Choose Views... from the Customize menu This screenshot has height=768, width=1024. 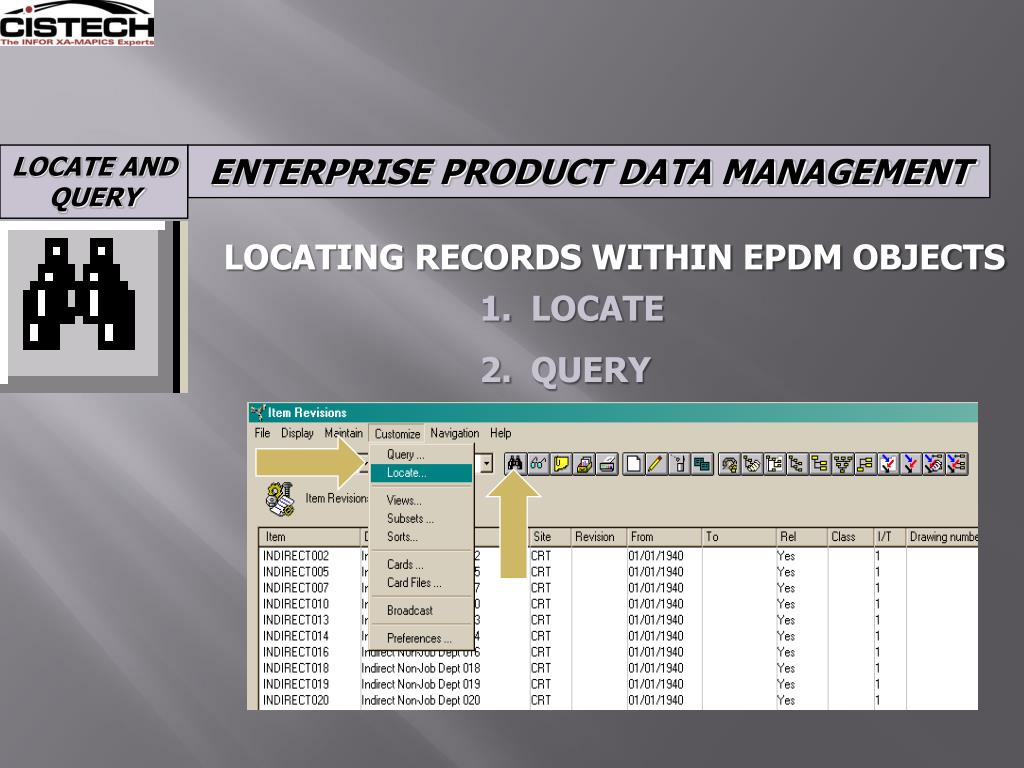(x=421, y=501)
